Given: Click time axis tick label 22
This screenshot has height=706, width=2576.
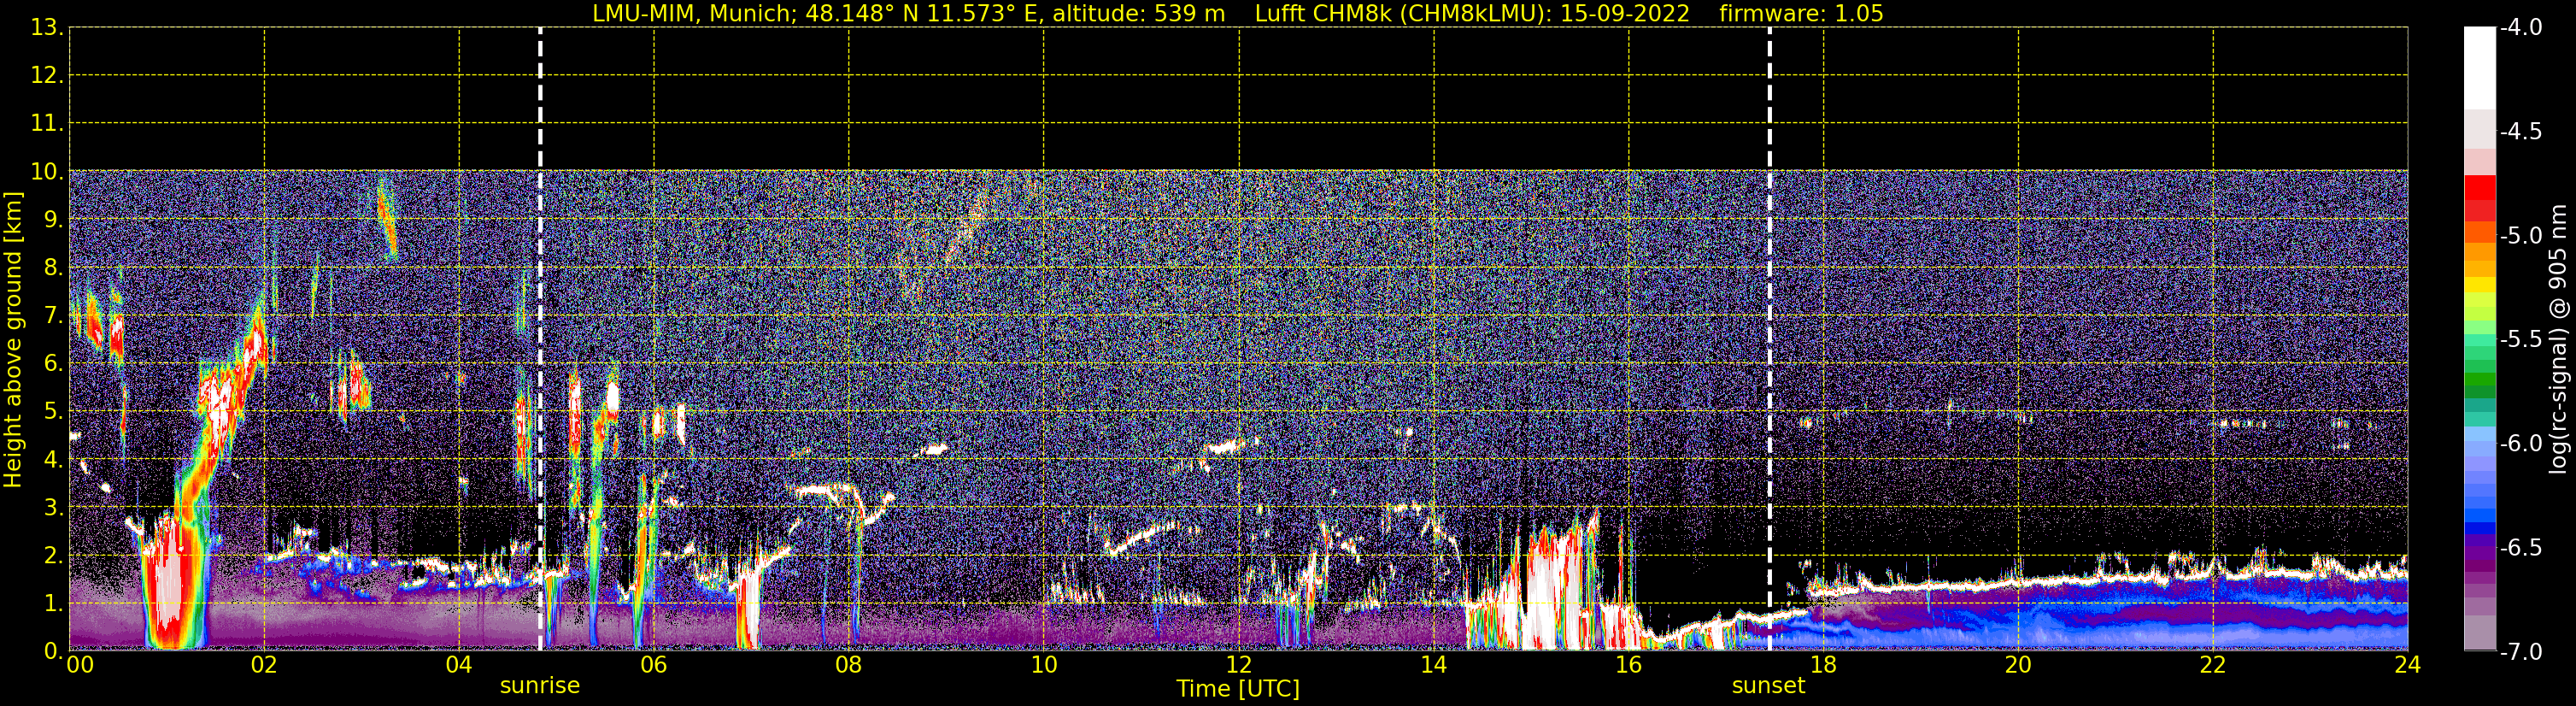Looking at the screenshot, I should pos(2213,665).
